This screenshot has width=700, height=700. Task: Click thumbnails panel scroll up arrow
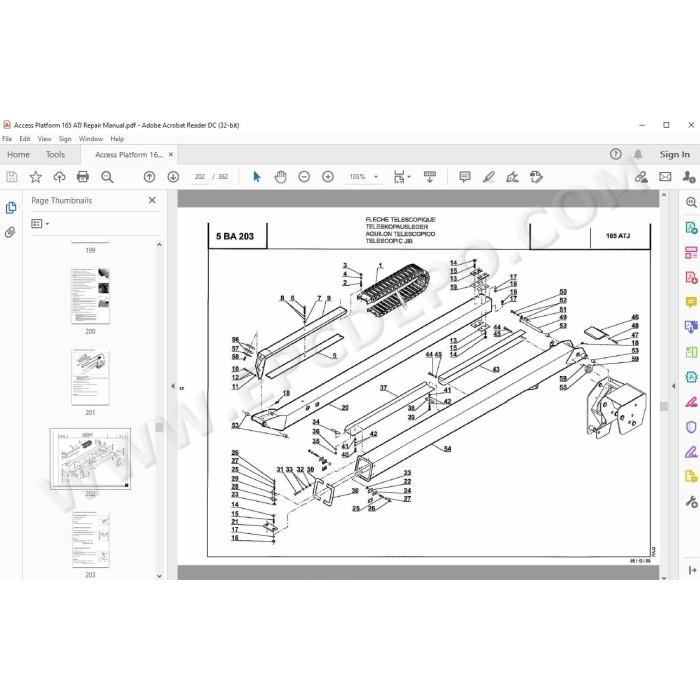tap(159, 245)
